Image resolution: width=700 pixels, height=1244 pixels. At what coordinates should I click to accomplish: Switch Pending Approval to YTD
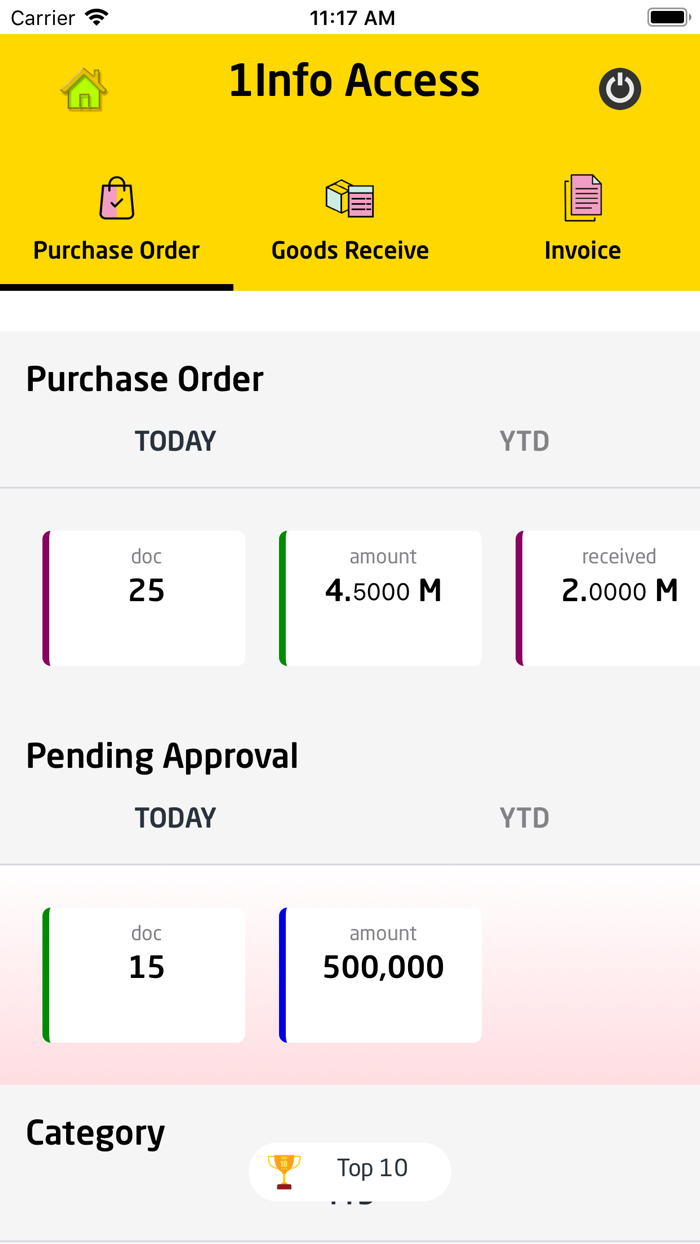(x=524, y=818)
